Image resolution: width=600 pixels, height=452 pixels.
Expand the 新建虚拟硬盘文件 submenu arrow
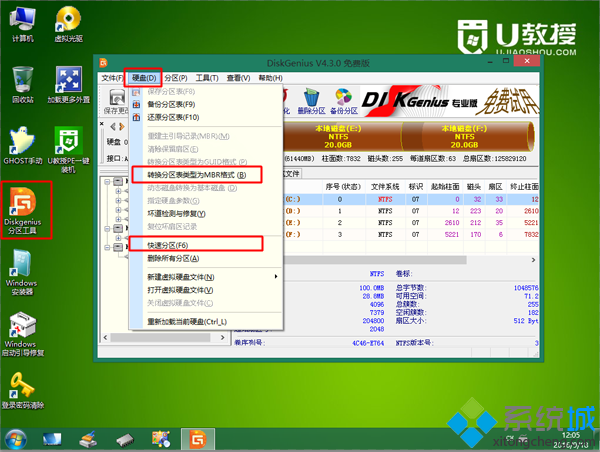[276, 276]
